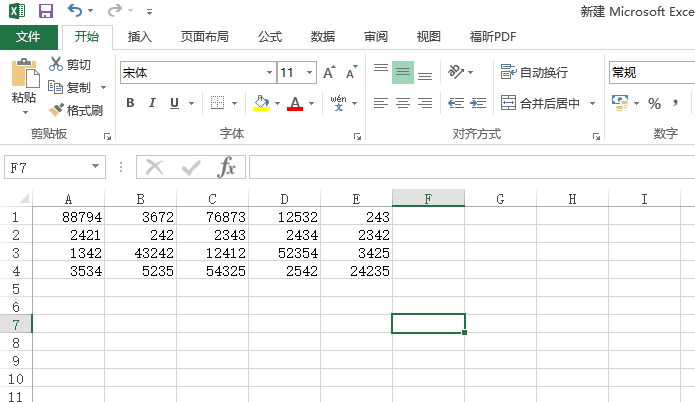
Task: Click the insert function fx icon
Action: [x=227, y=167]
